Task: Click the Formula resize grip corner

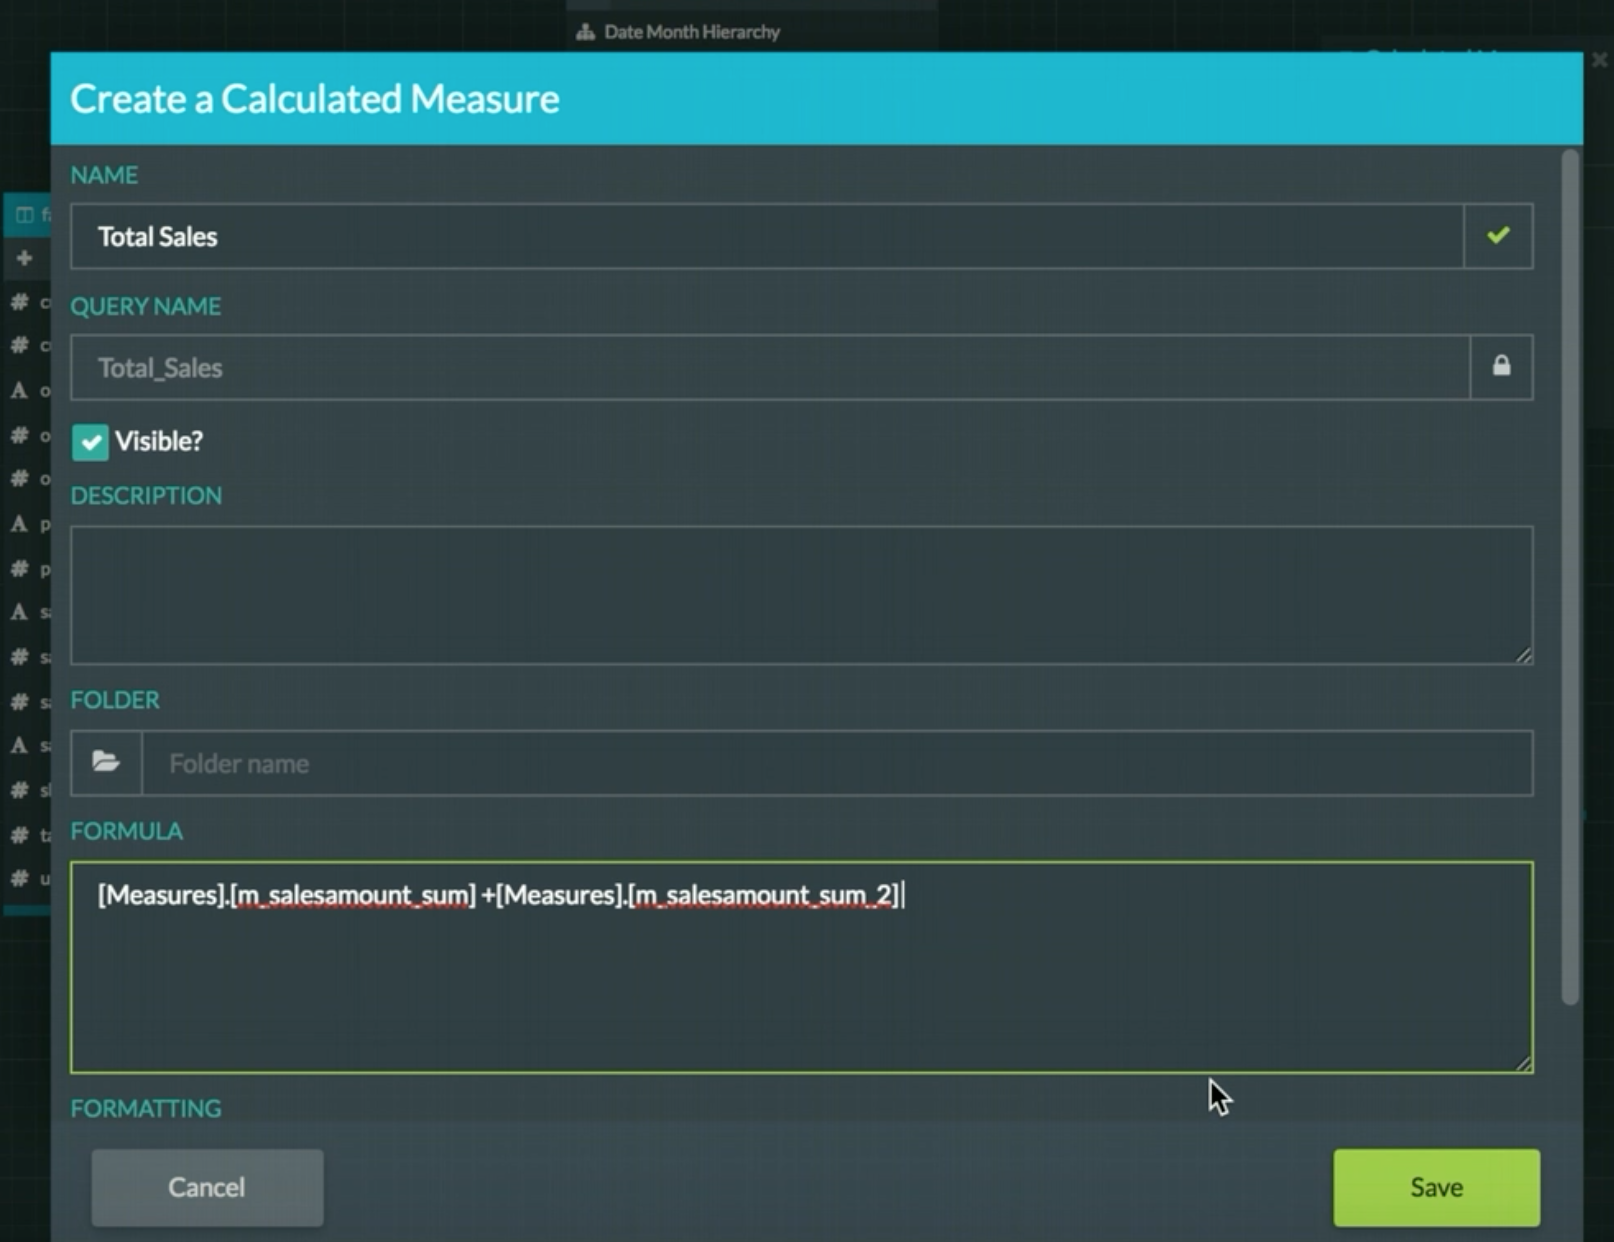Action: [1523, 1063]
